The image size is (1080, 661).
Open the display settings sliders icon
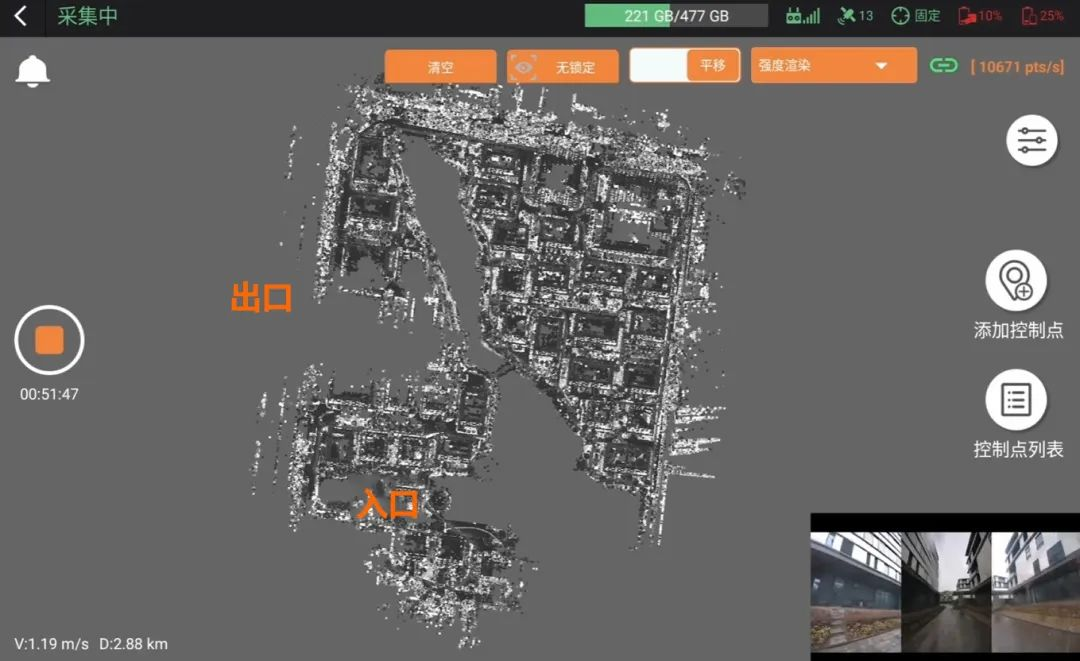click(1031, 141)
